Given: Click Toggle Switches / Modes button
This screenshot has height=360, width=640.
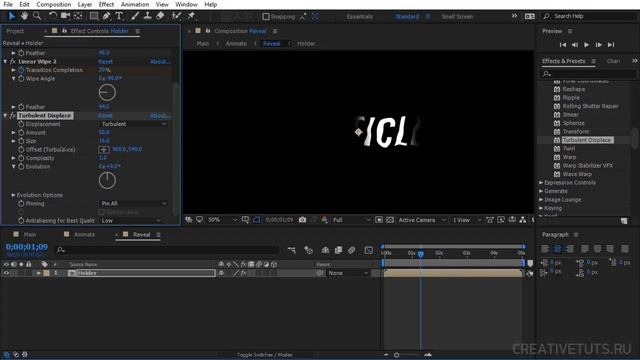Looking at the screenshot, I should coord(264,355).
